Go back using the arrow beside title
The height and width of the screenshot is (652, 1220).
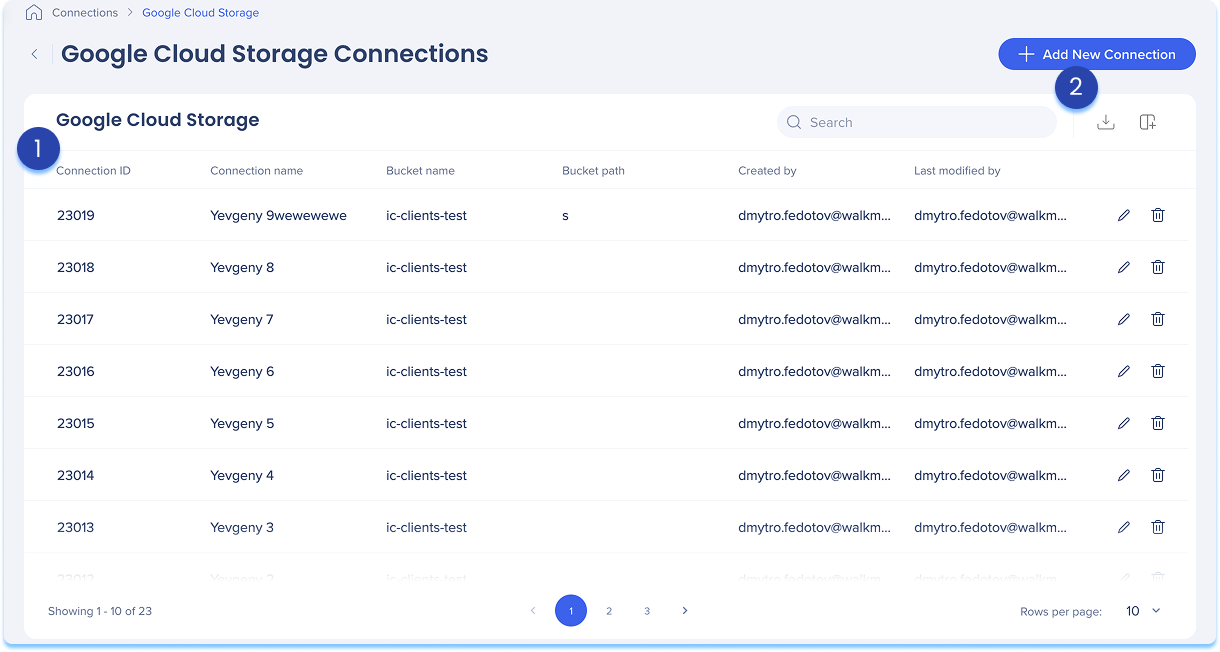point(35,54)
